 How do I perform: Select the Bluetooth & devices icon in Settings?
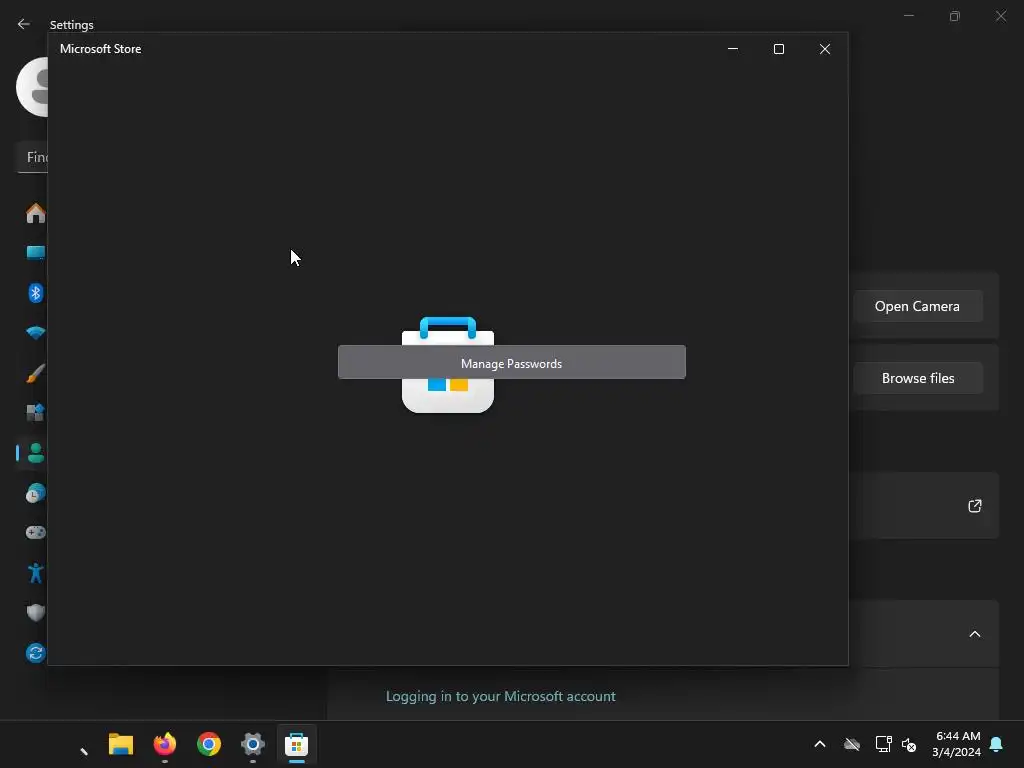36,293
